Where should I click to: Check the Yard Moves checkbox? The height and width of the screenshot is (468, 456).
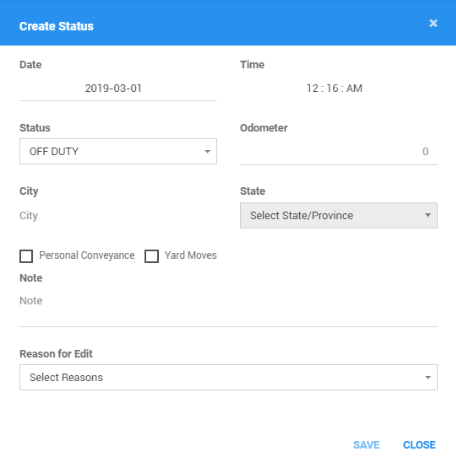[151, 256]
